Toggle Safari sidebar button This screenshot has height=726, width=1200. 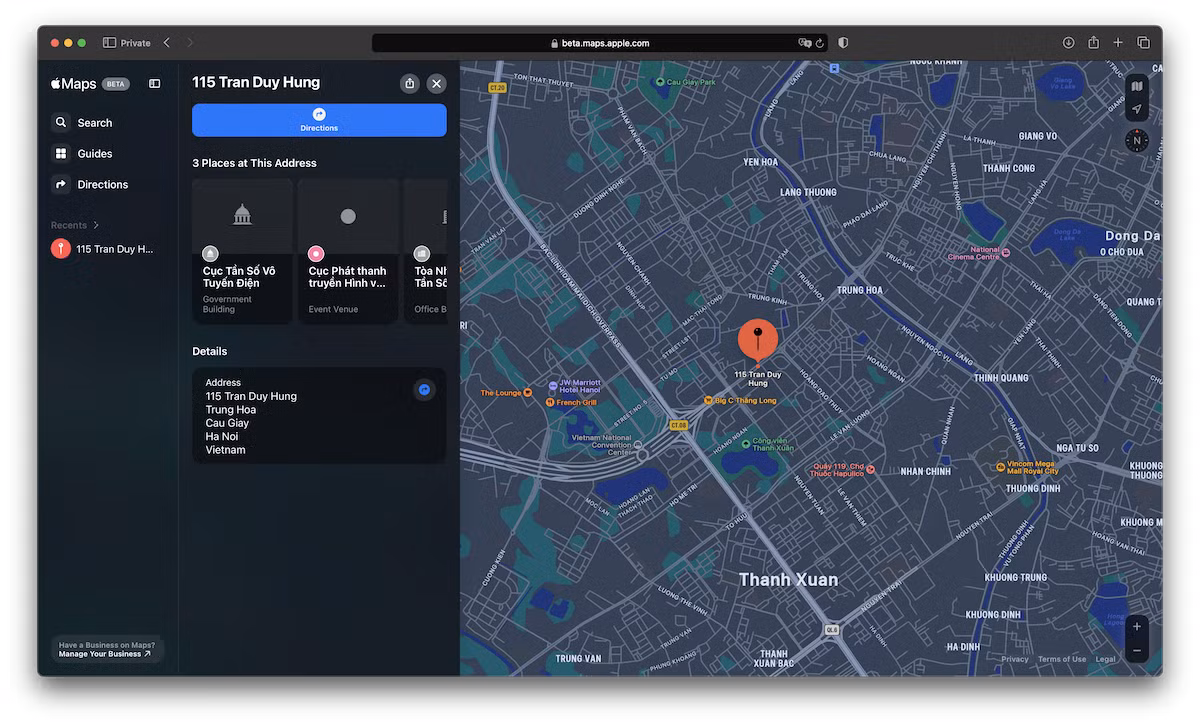(x=109, y=43)
